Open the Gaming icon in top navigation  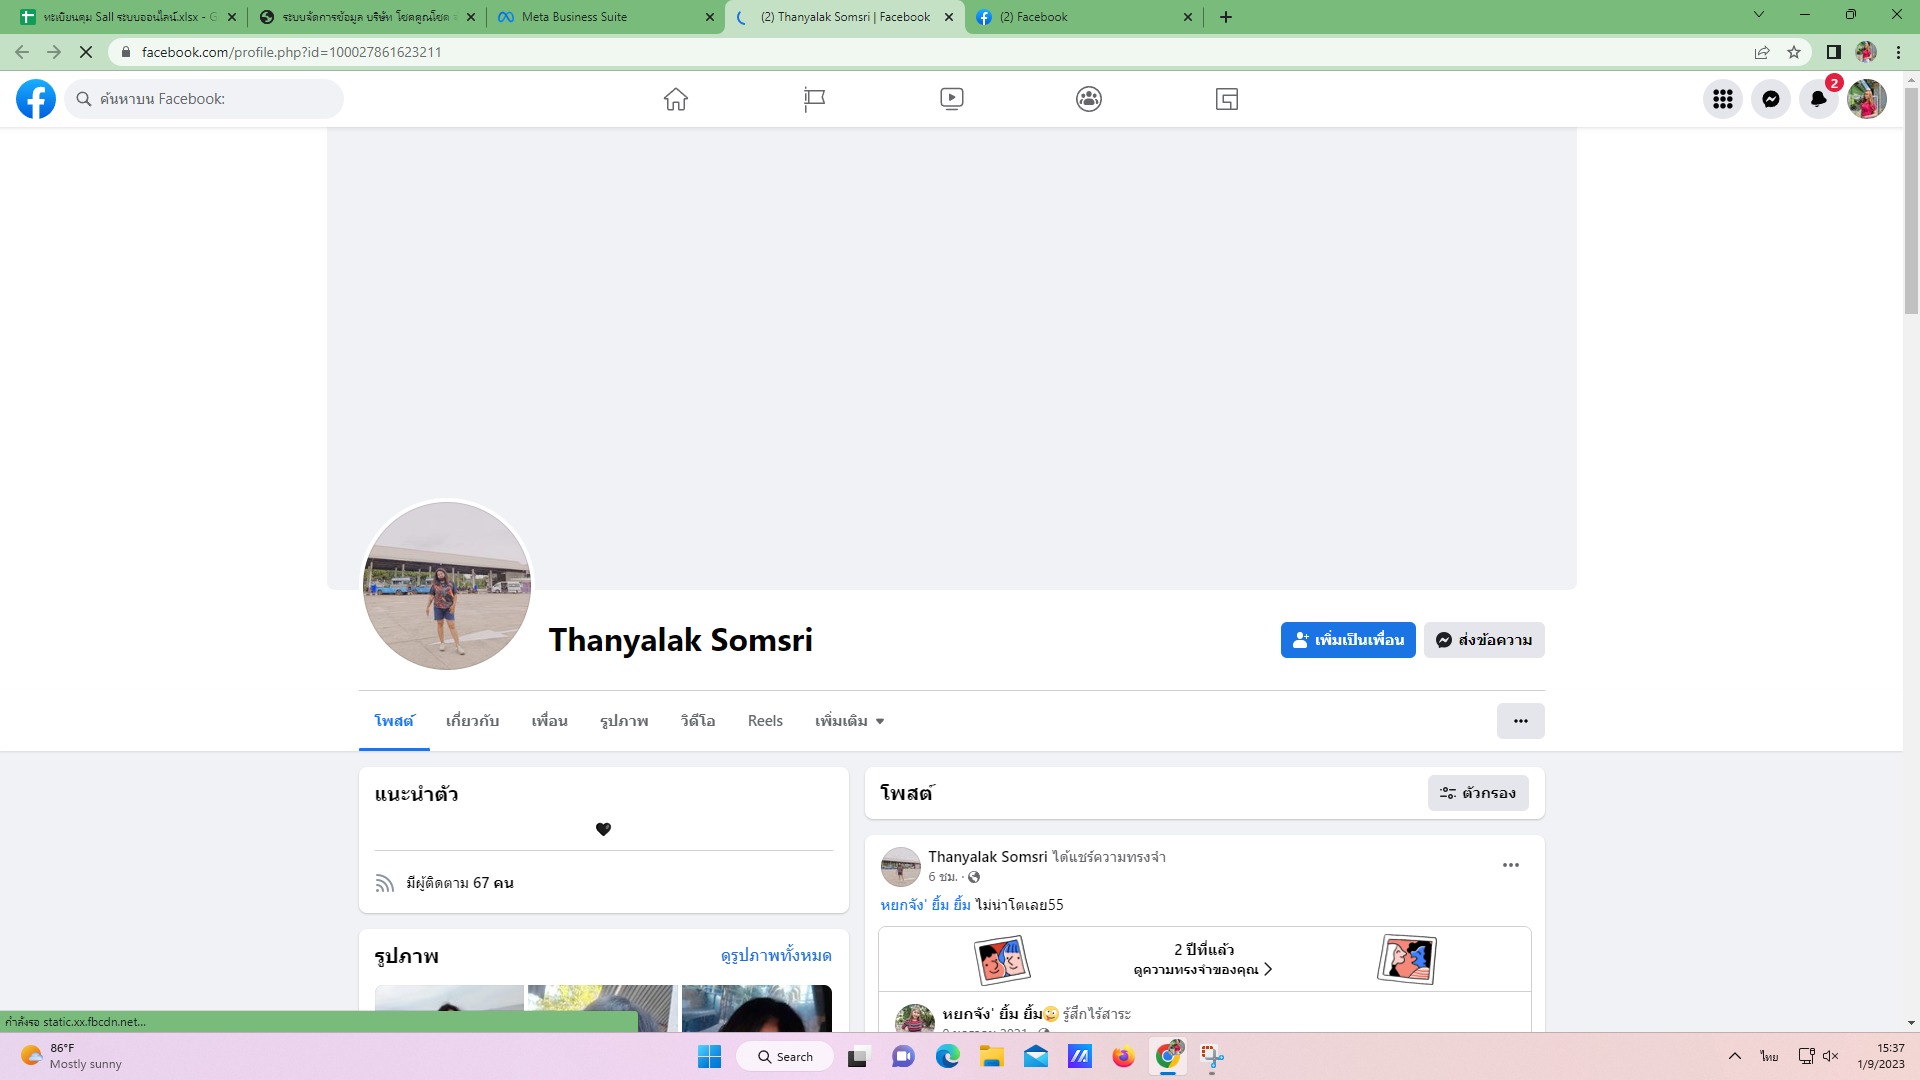(x=1227, y=99)
